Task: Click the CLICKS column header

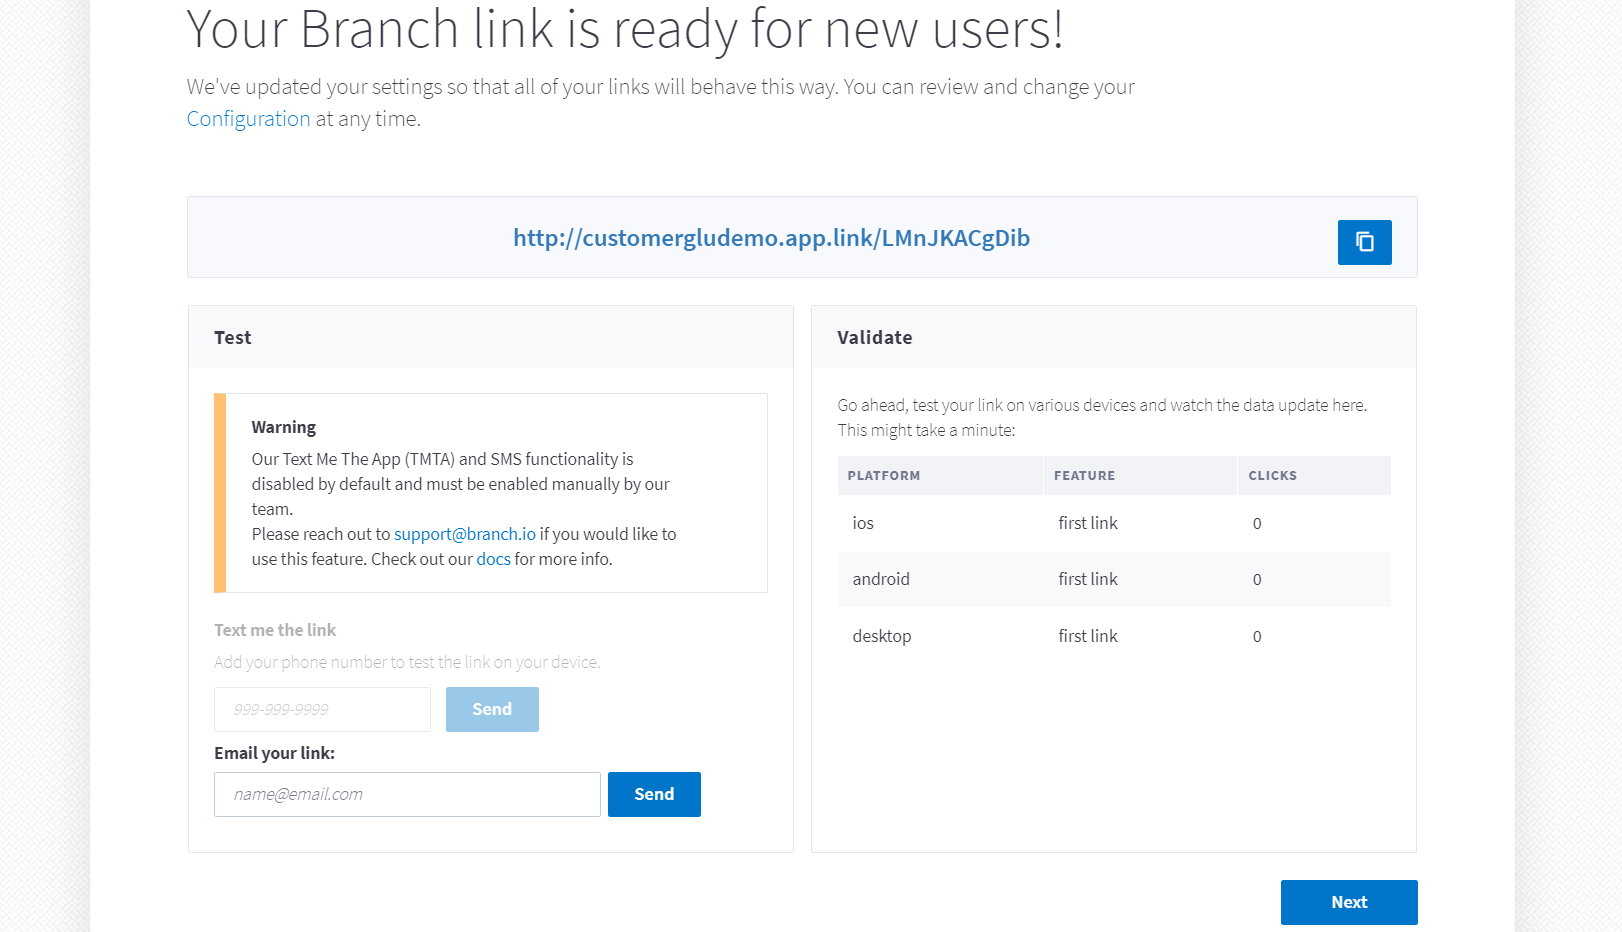Action: (1272, 476)
